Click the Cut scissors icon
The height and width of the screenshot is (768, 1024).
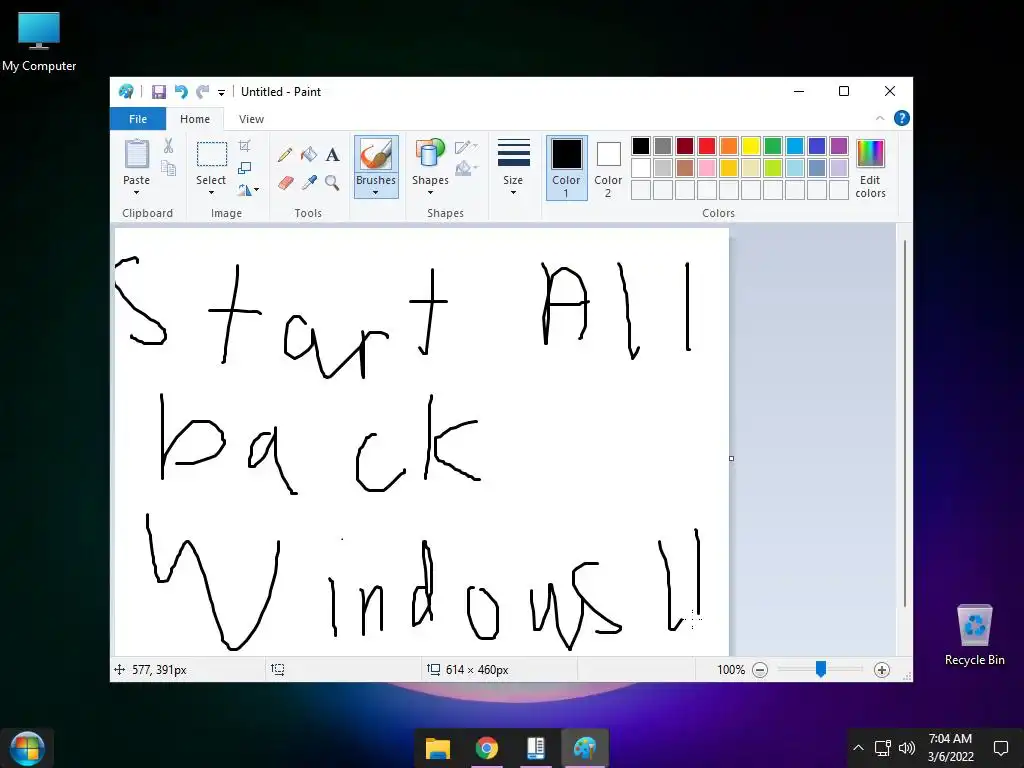point(168,146)
